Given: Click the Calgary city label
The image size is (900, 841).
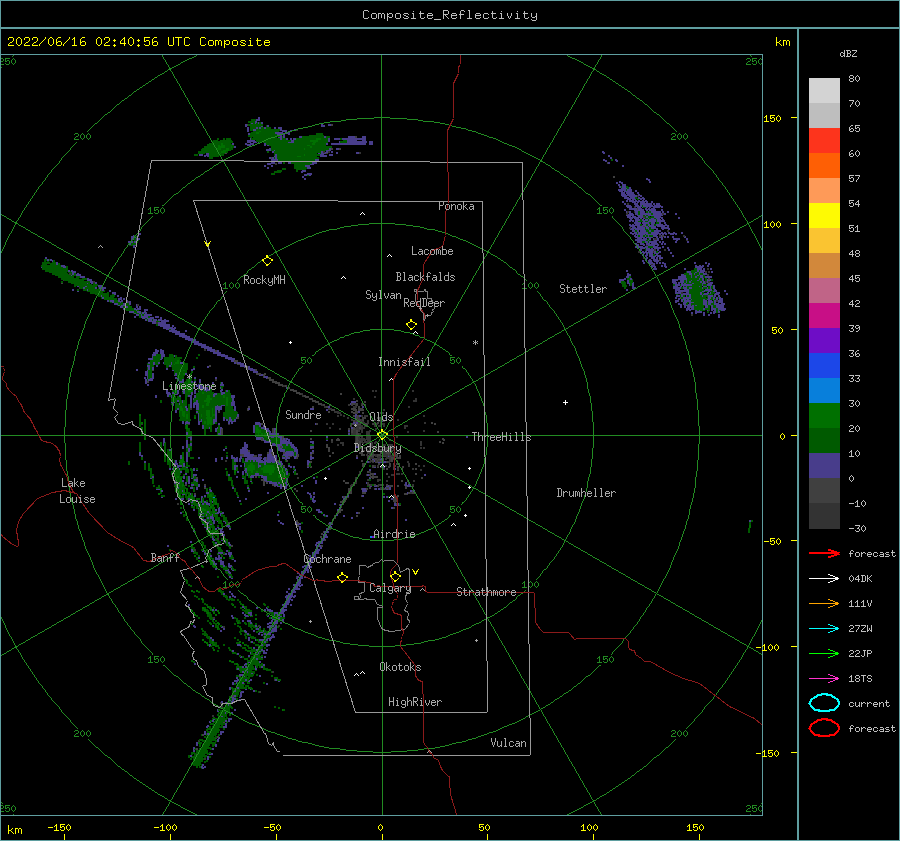Looking at the screenshot, I should coord(390,588).
